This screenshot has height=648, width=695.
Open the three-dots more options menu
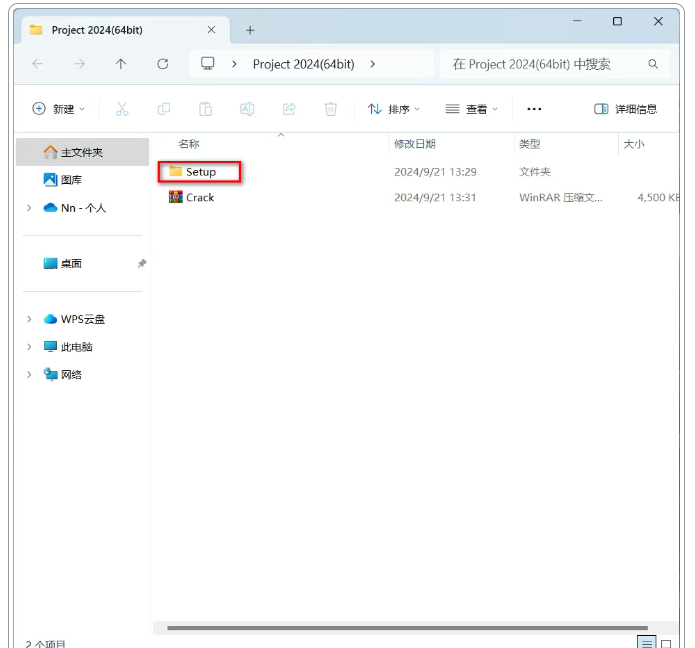click(534, 109)
